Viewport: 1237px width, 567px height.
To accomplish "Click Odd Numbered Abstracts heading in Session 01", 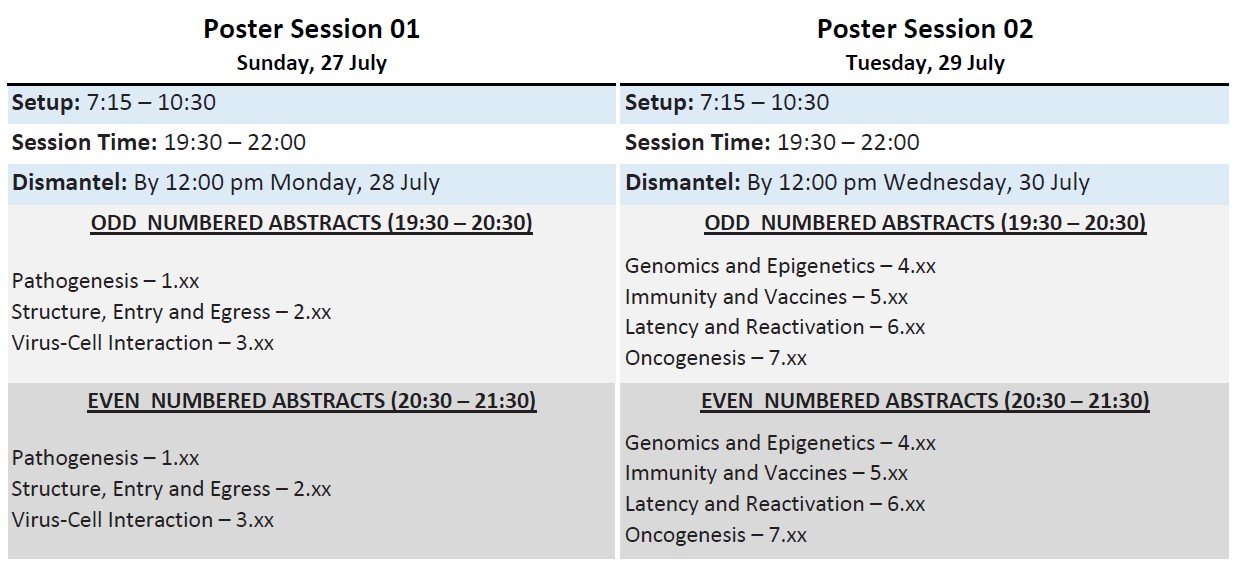I will 312,223.
